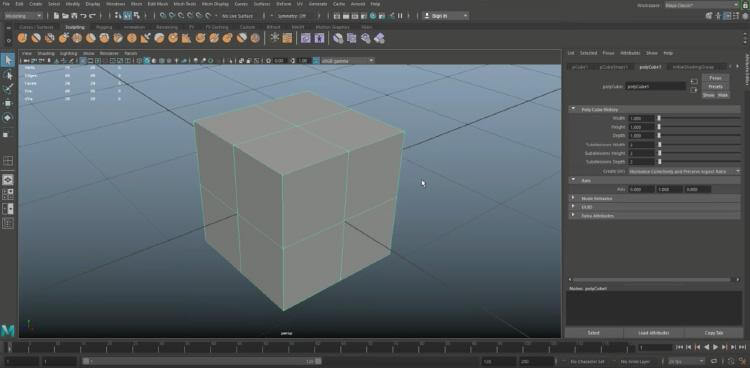This screenshot has height=368, width=750.
Task: Activate the Paint Selection tool
Action: click(8, 89)
